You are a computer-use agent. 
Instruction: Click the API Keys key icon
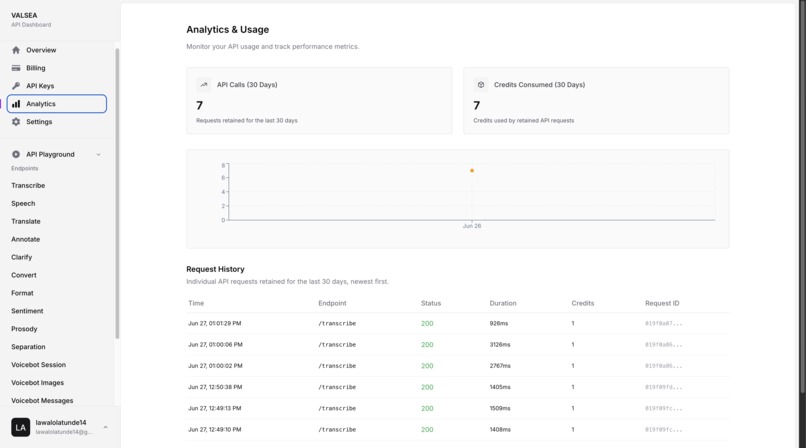16,86
